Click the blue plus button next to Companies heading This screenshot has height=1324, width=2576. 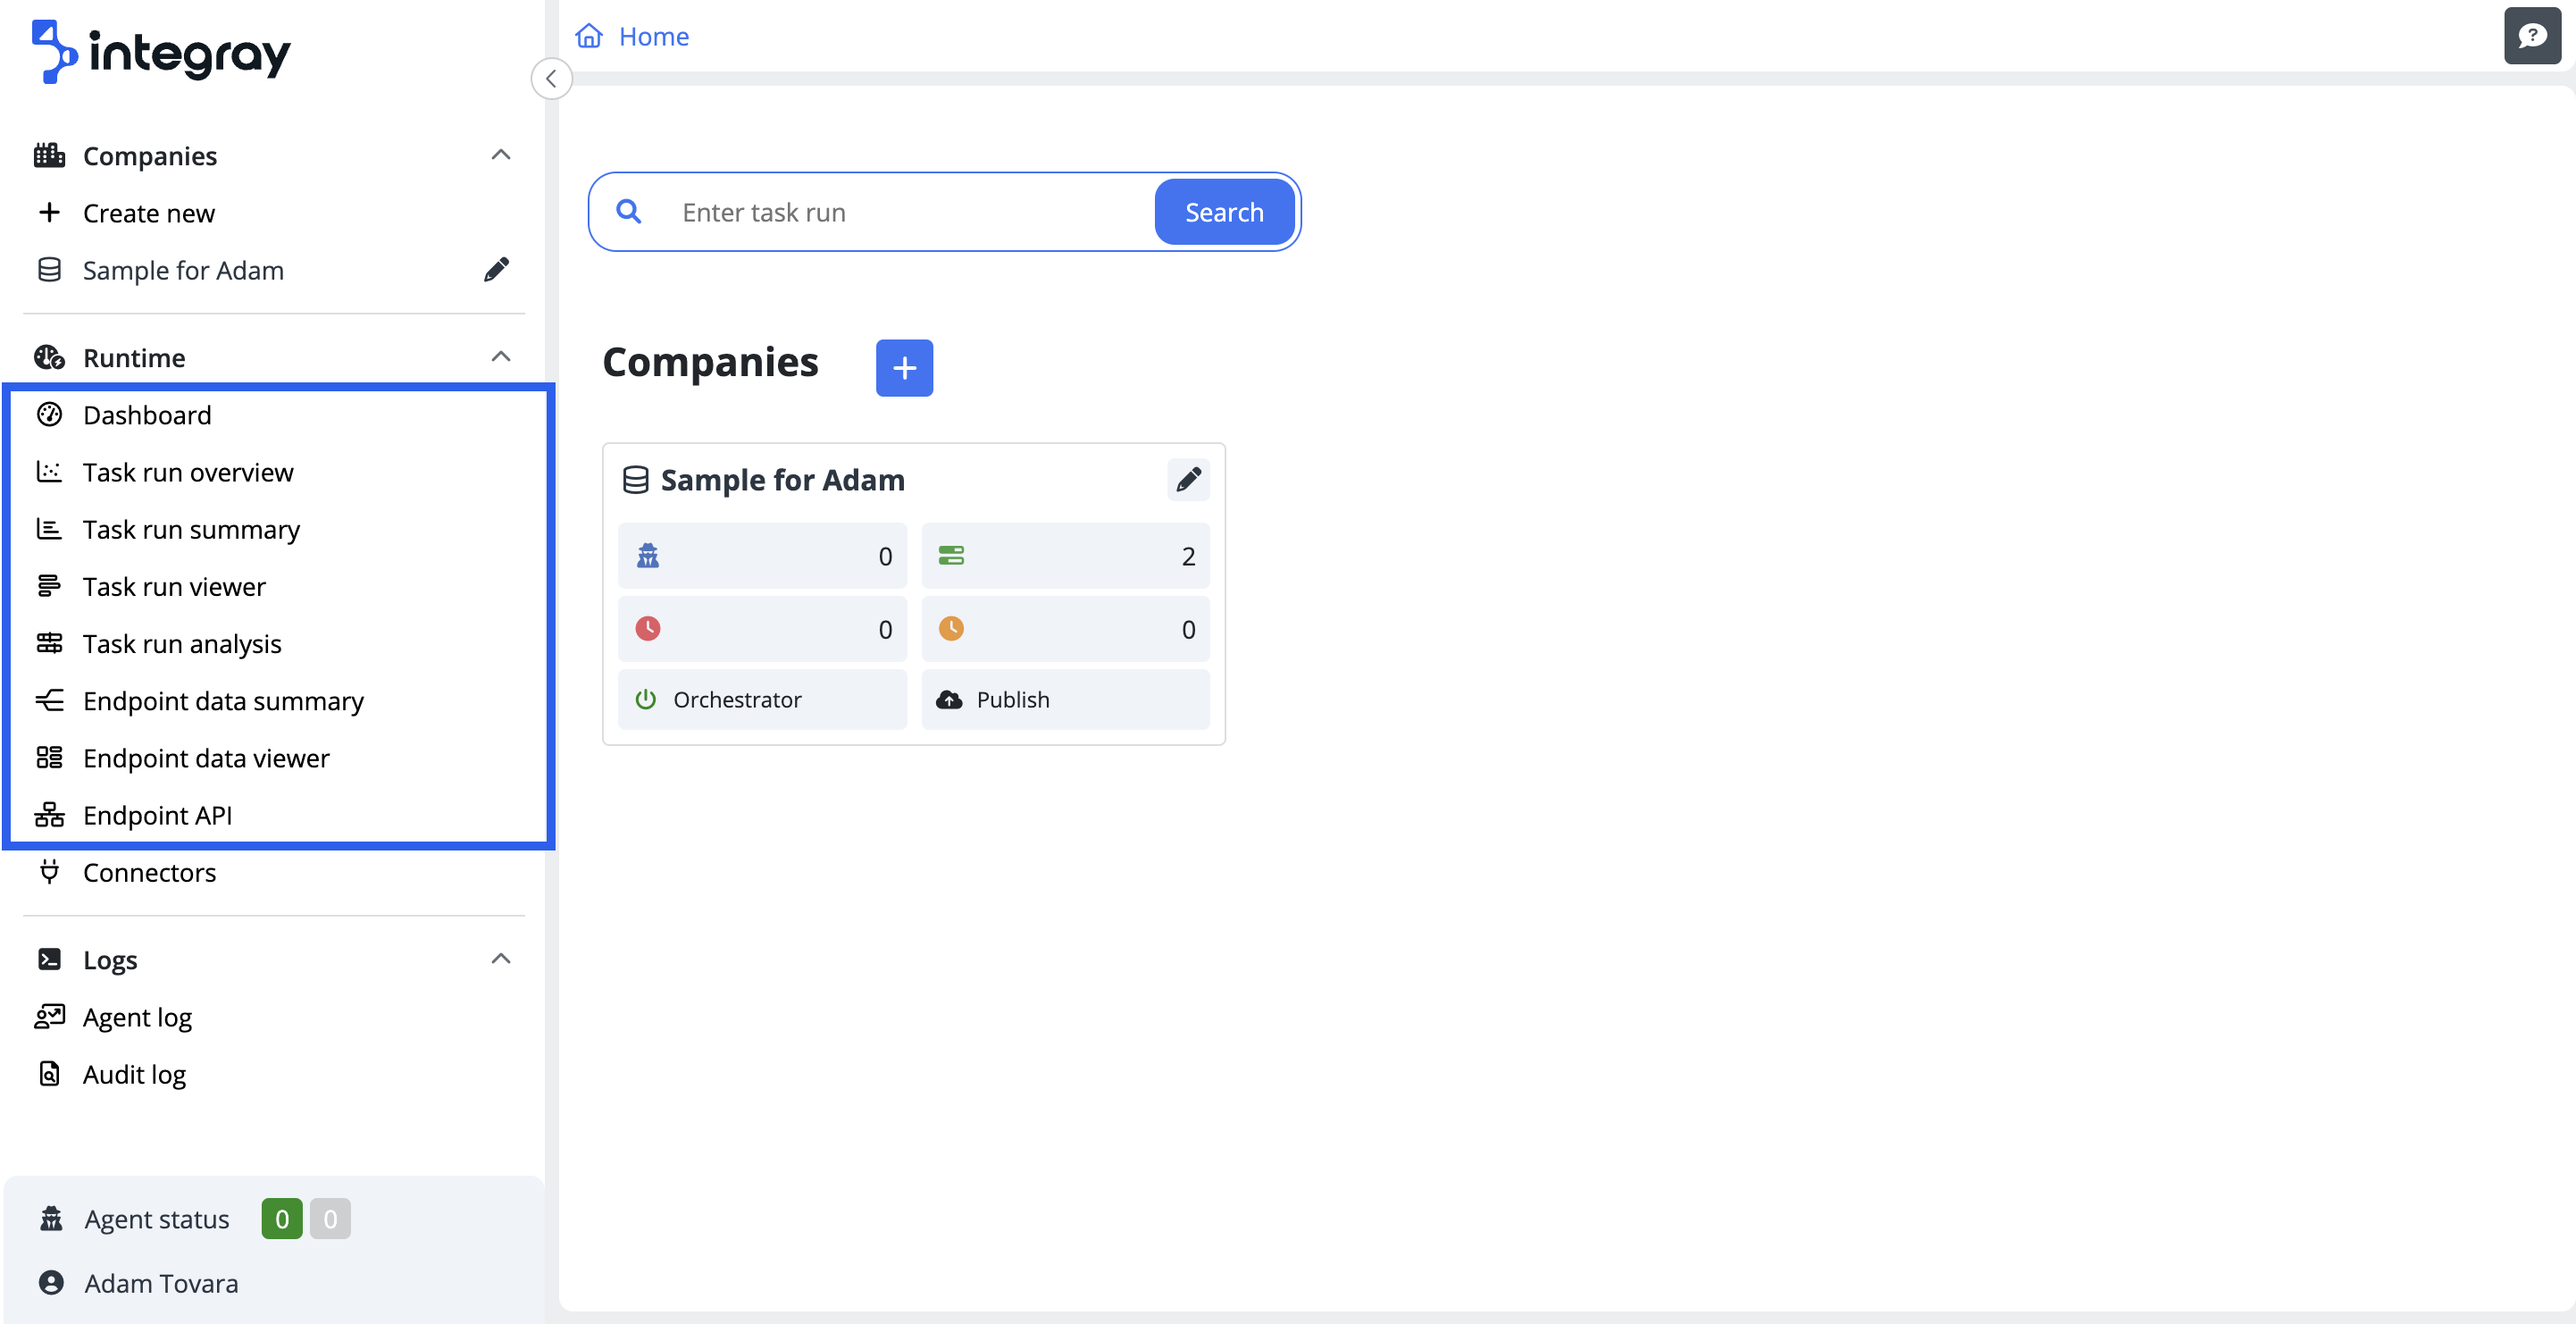click(903, 368)
